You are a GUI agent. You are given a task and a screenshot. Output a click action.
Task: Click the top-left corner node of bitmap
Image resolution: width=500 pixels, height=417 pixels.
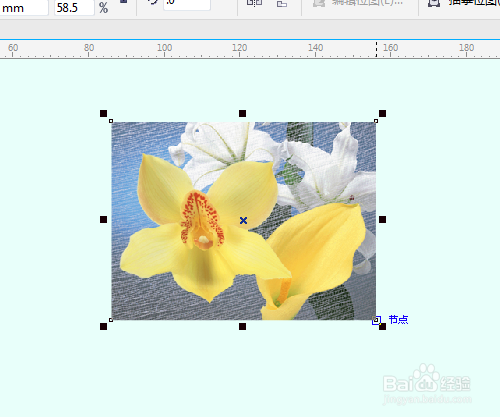tap(111, 121)
